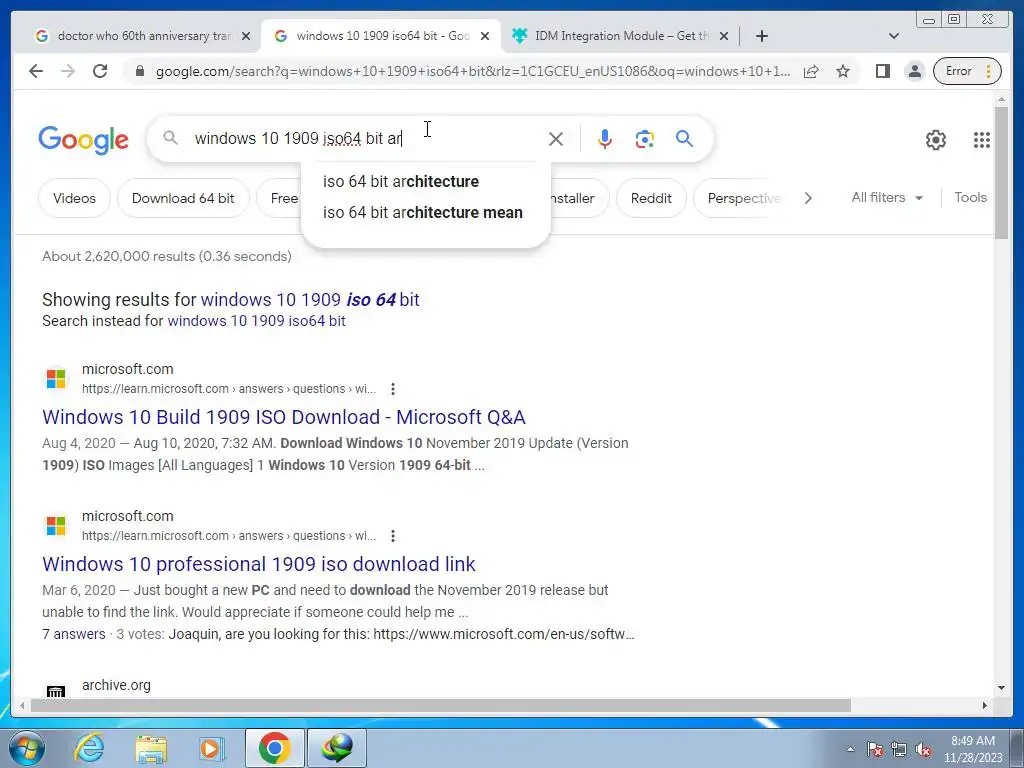Open network status tray icon
This screenshot has height=768, width=1024.
[899, 749]
